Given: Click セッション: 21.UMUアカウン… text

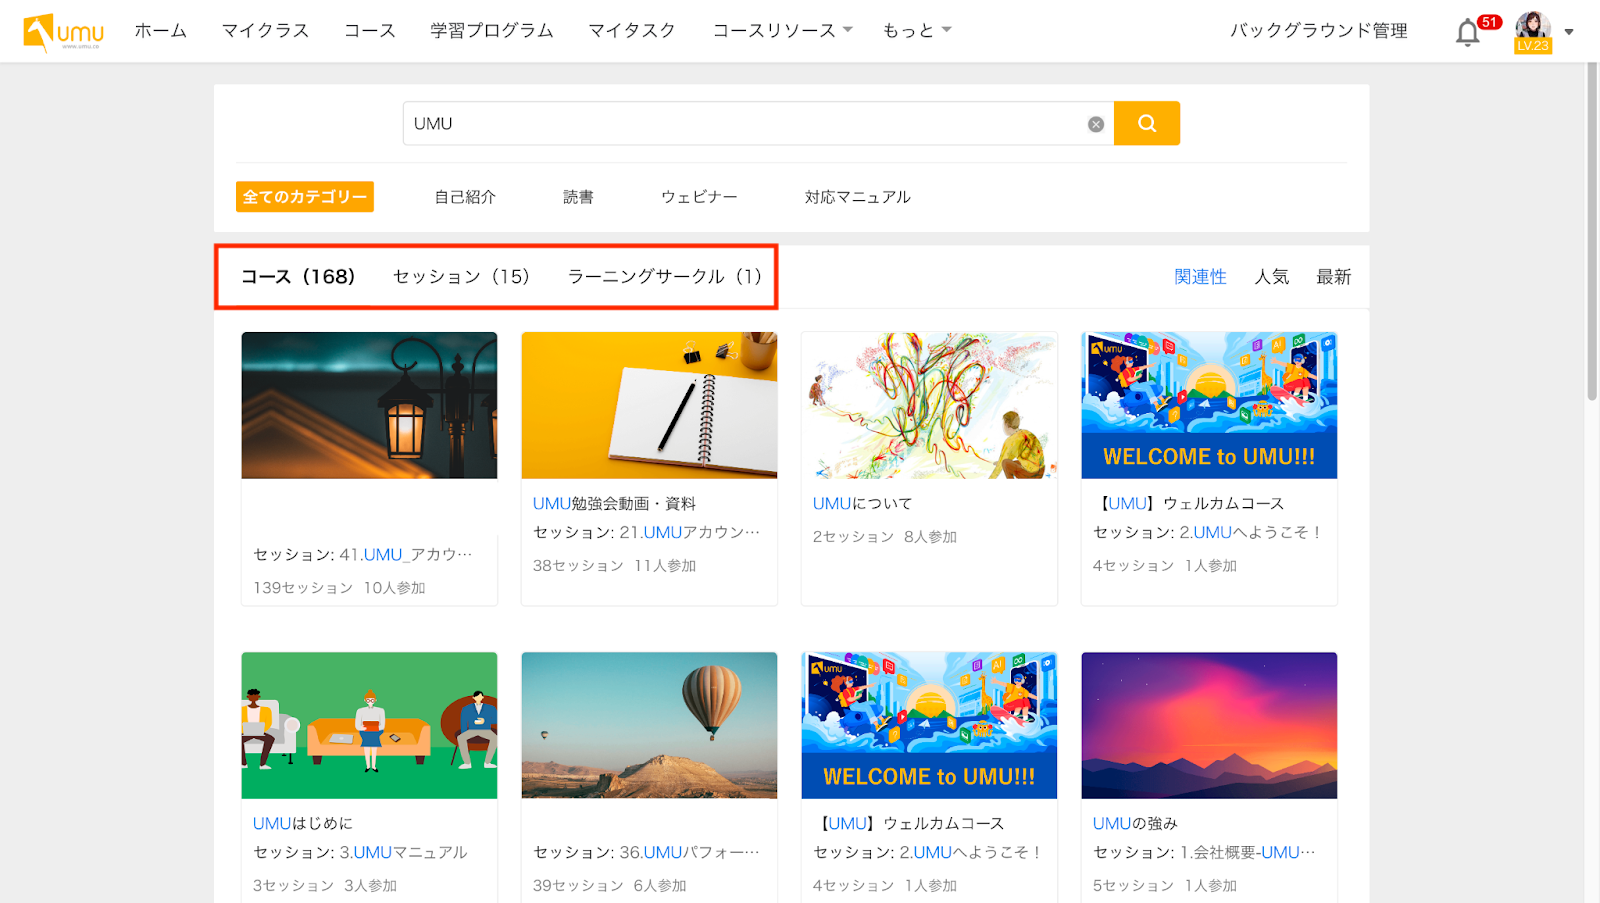Looking at the screenshot, I should [646, 533].
